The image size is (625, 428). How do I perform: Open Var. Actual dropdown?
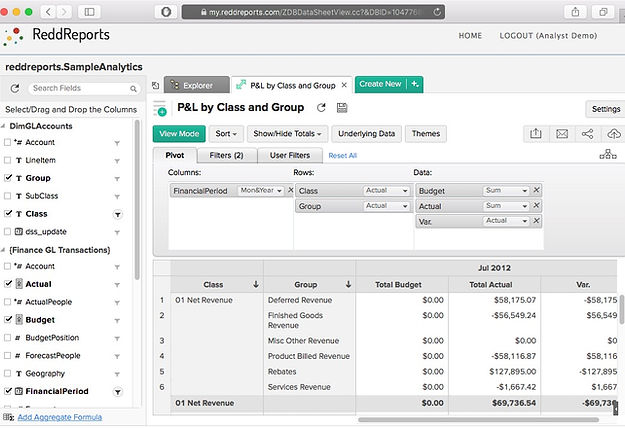point(506,221)
